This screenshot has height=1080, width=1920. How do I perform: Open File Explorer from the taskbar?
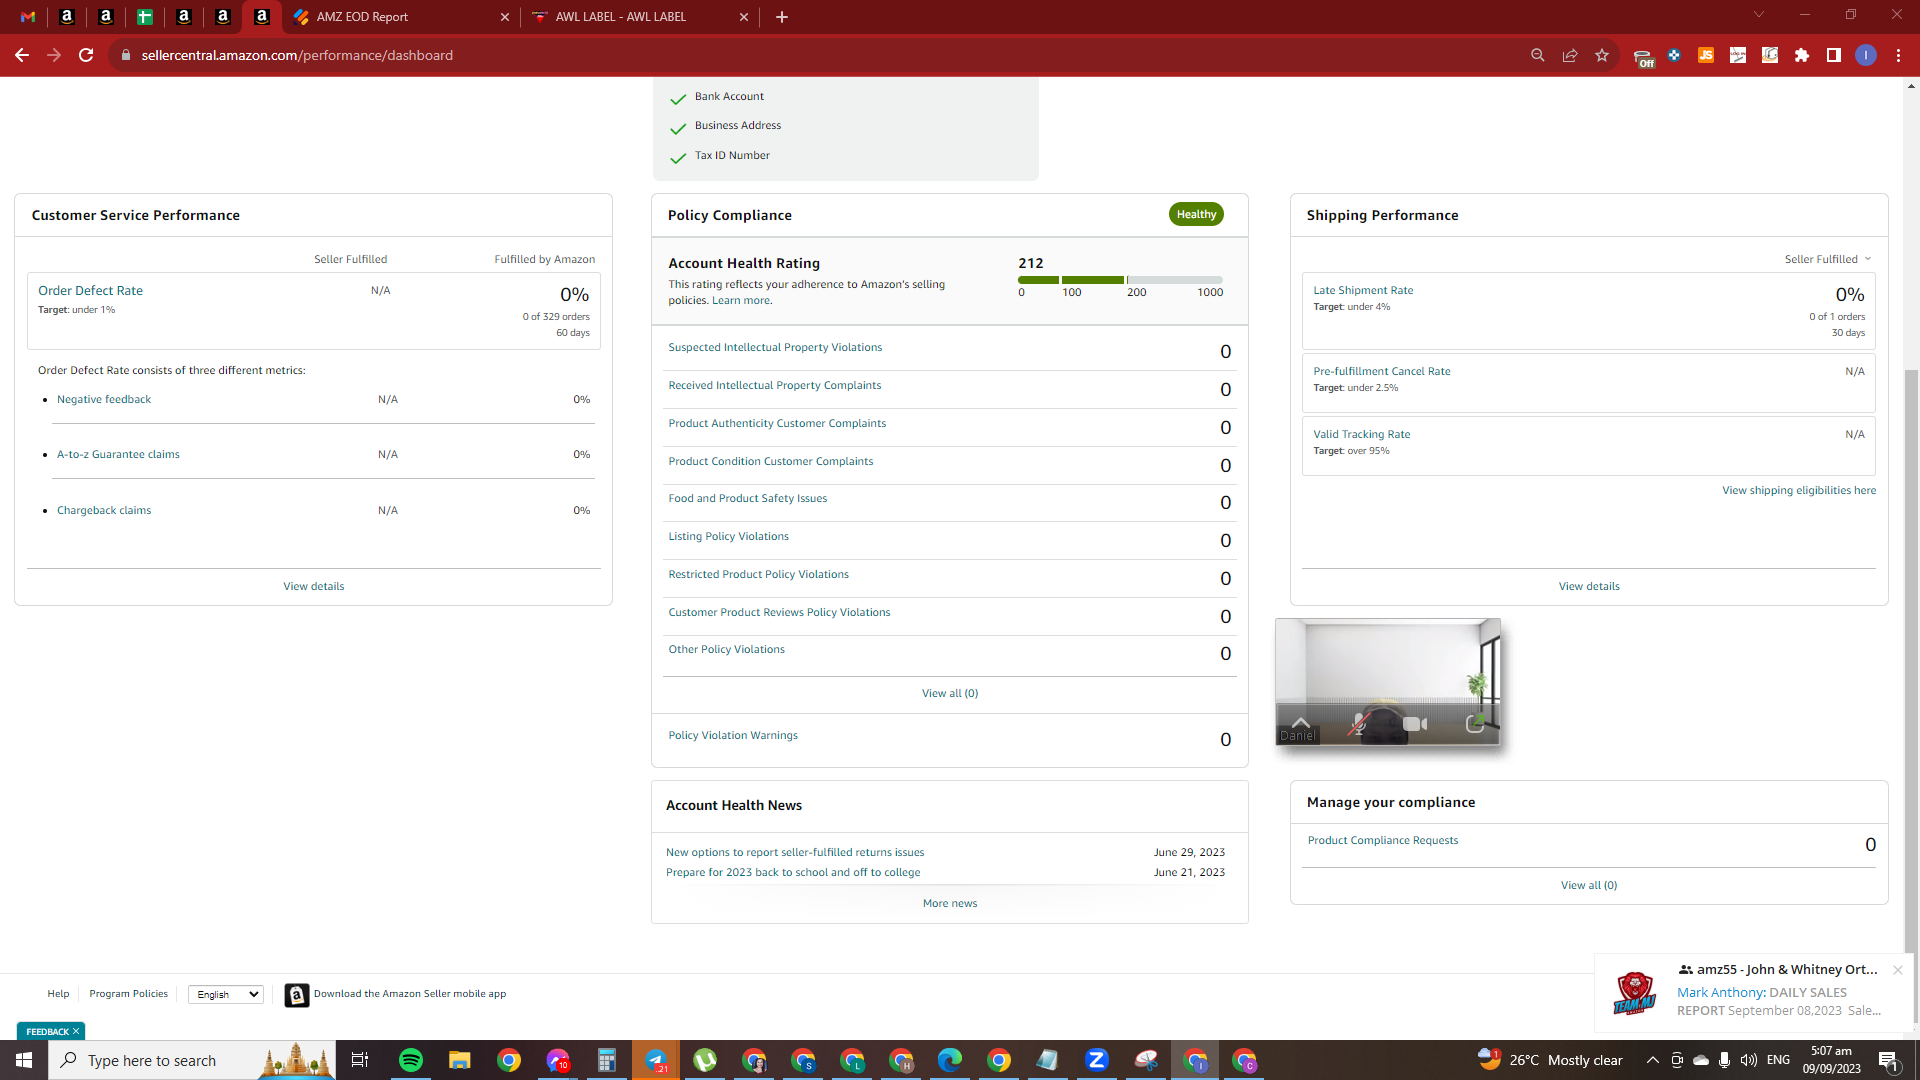(460, 1060)
